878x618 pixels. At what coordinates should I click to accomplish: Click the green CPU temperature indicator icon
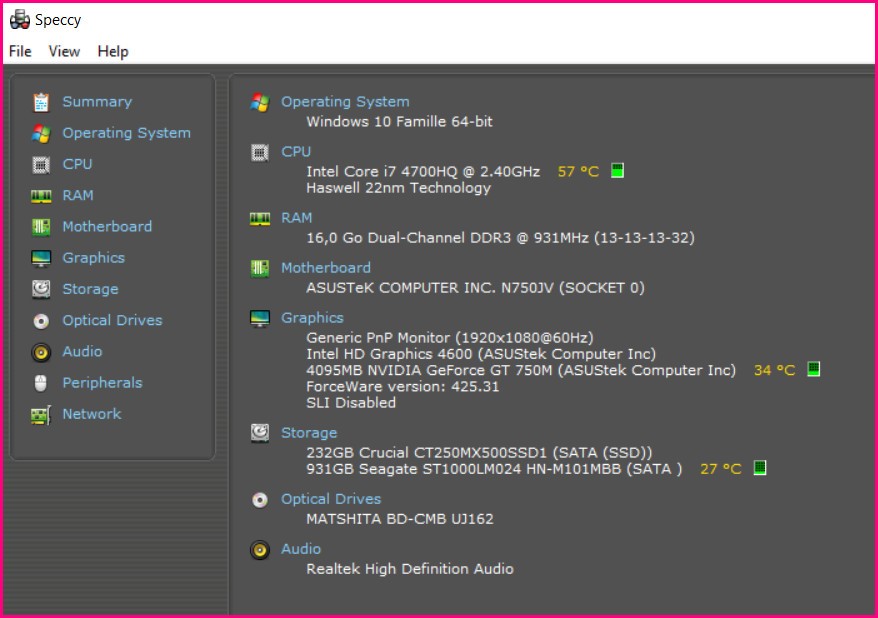pos(617,170)
